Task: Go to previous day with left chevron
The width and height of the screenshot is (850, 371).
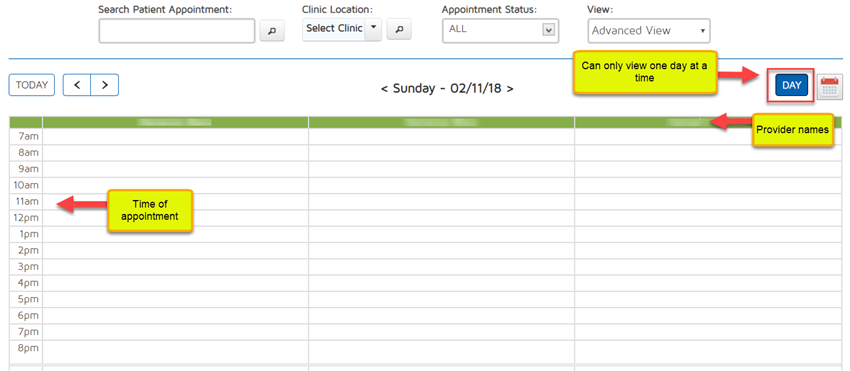Action: point(77,85)
